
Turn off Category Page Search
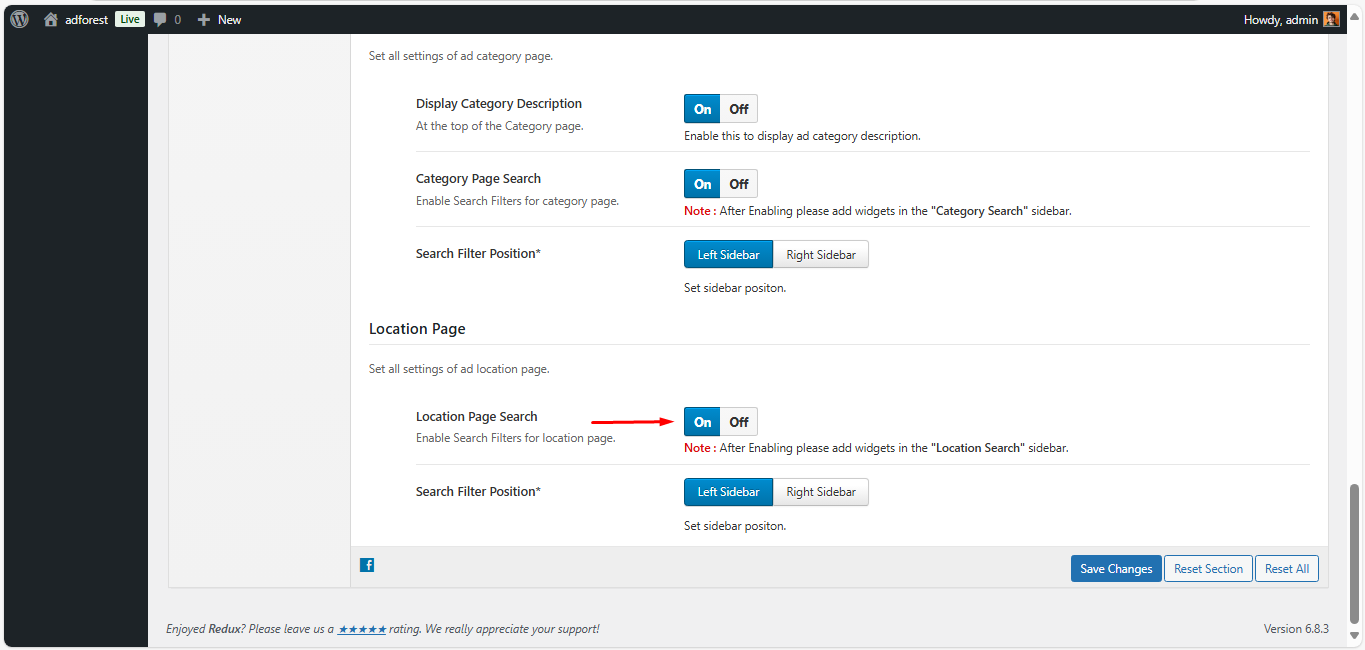click(738, 184)
